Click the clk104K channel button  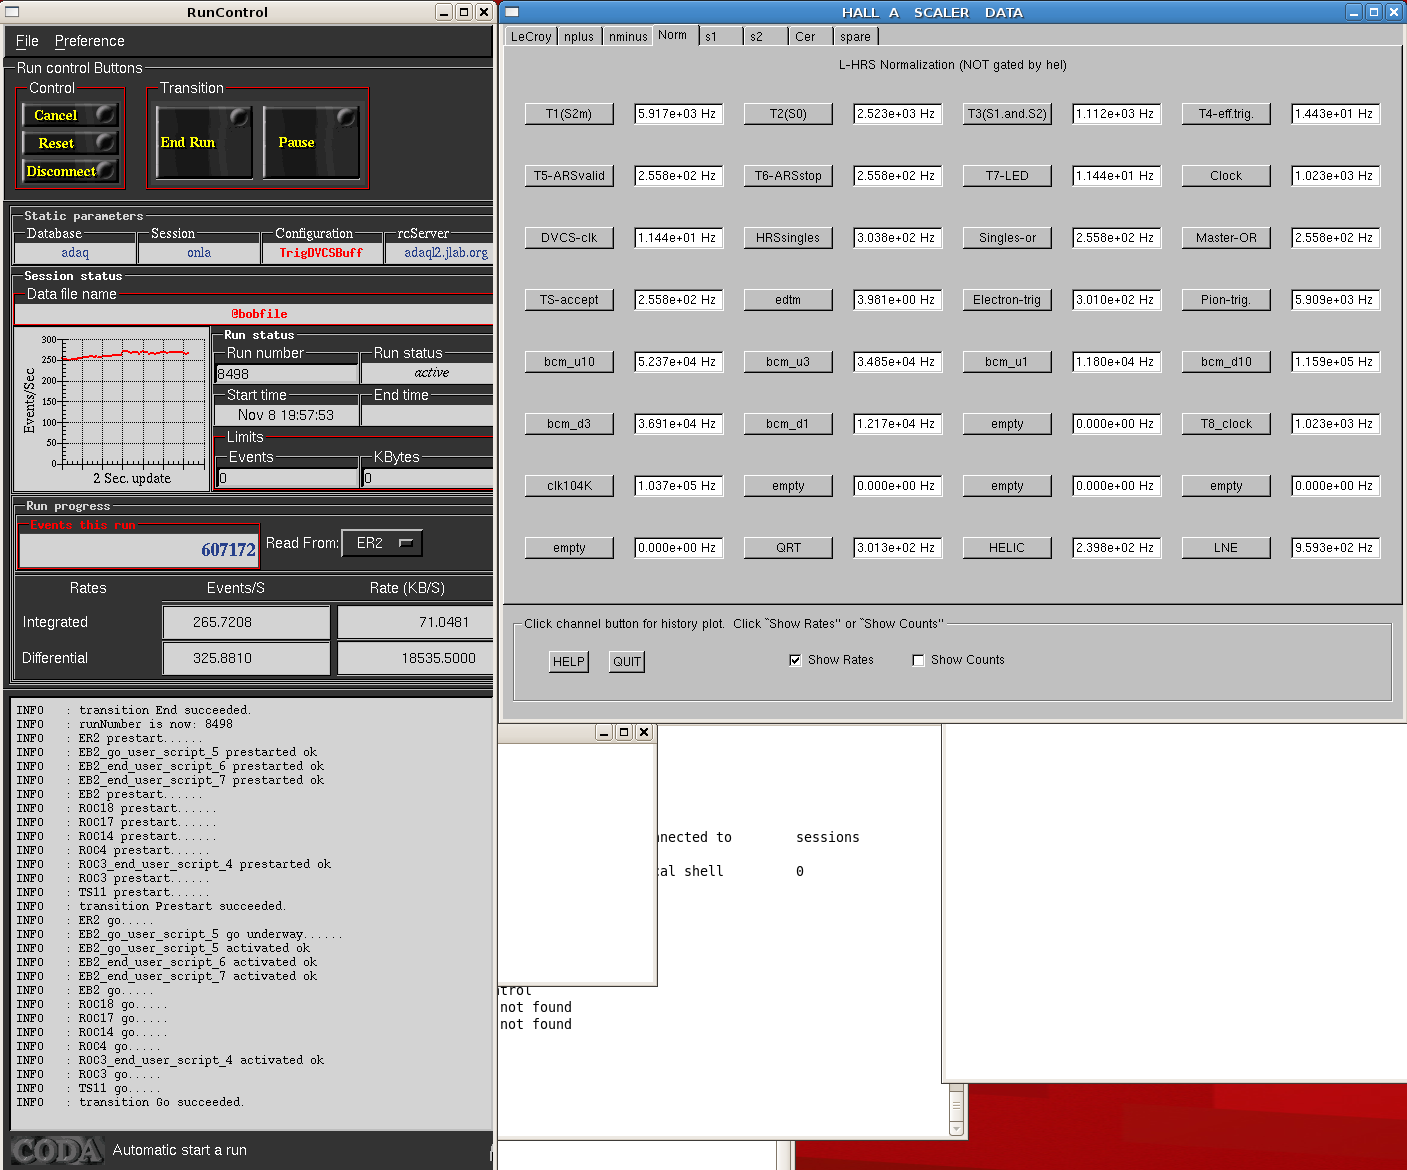(x=569, y=486)
